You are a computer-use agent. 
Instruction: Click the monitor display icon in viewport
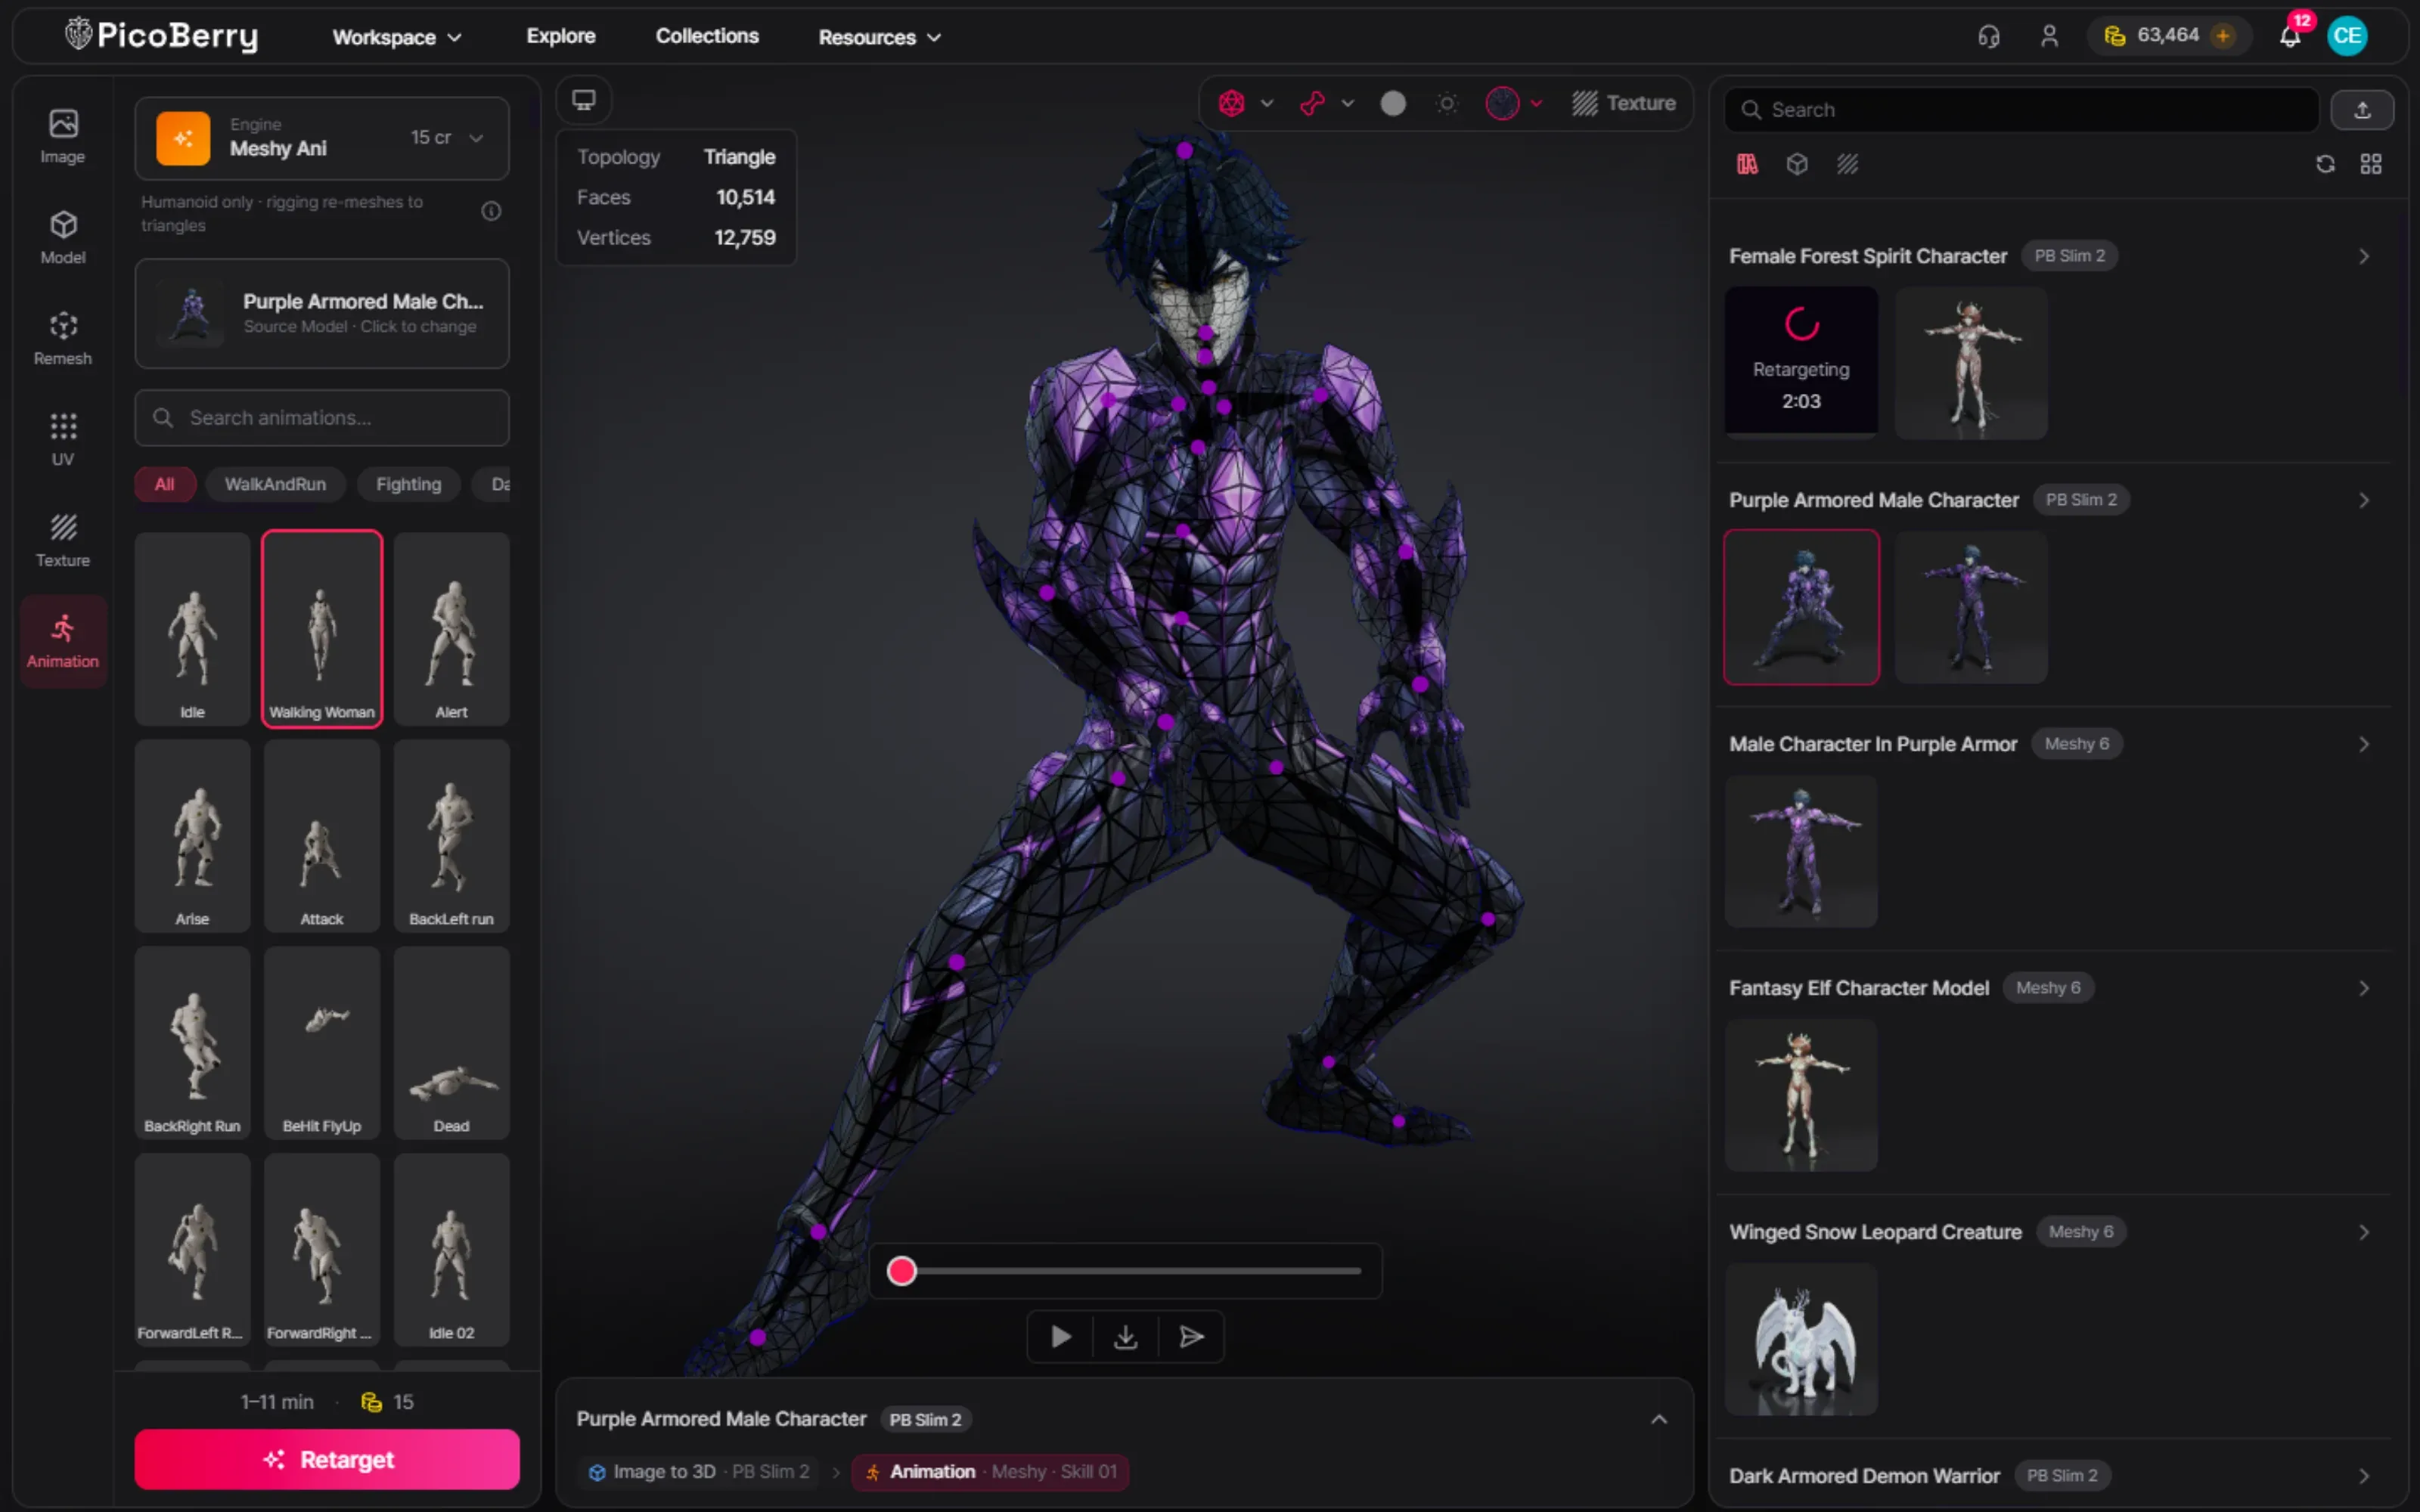tap(584, 100)
